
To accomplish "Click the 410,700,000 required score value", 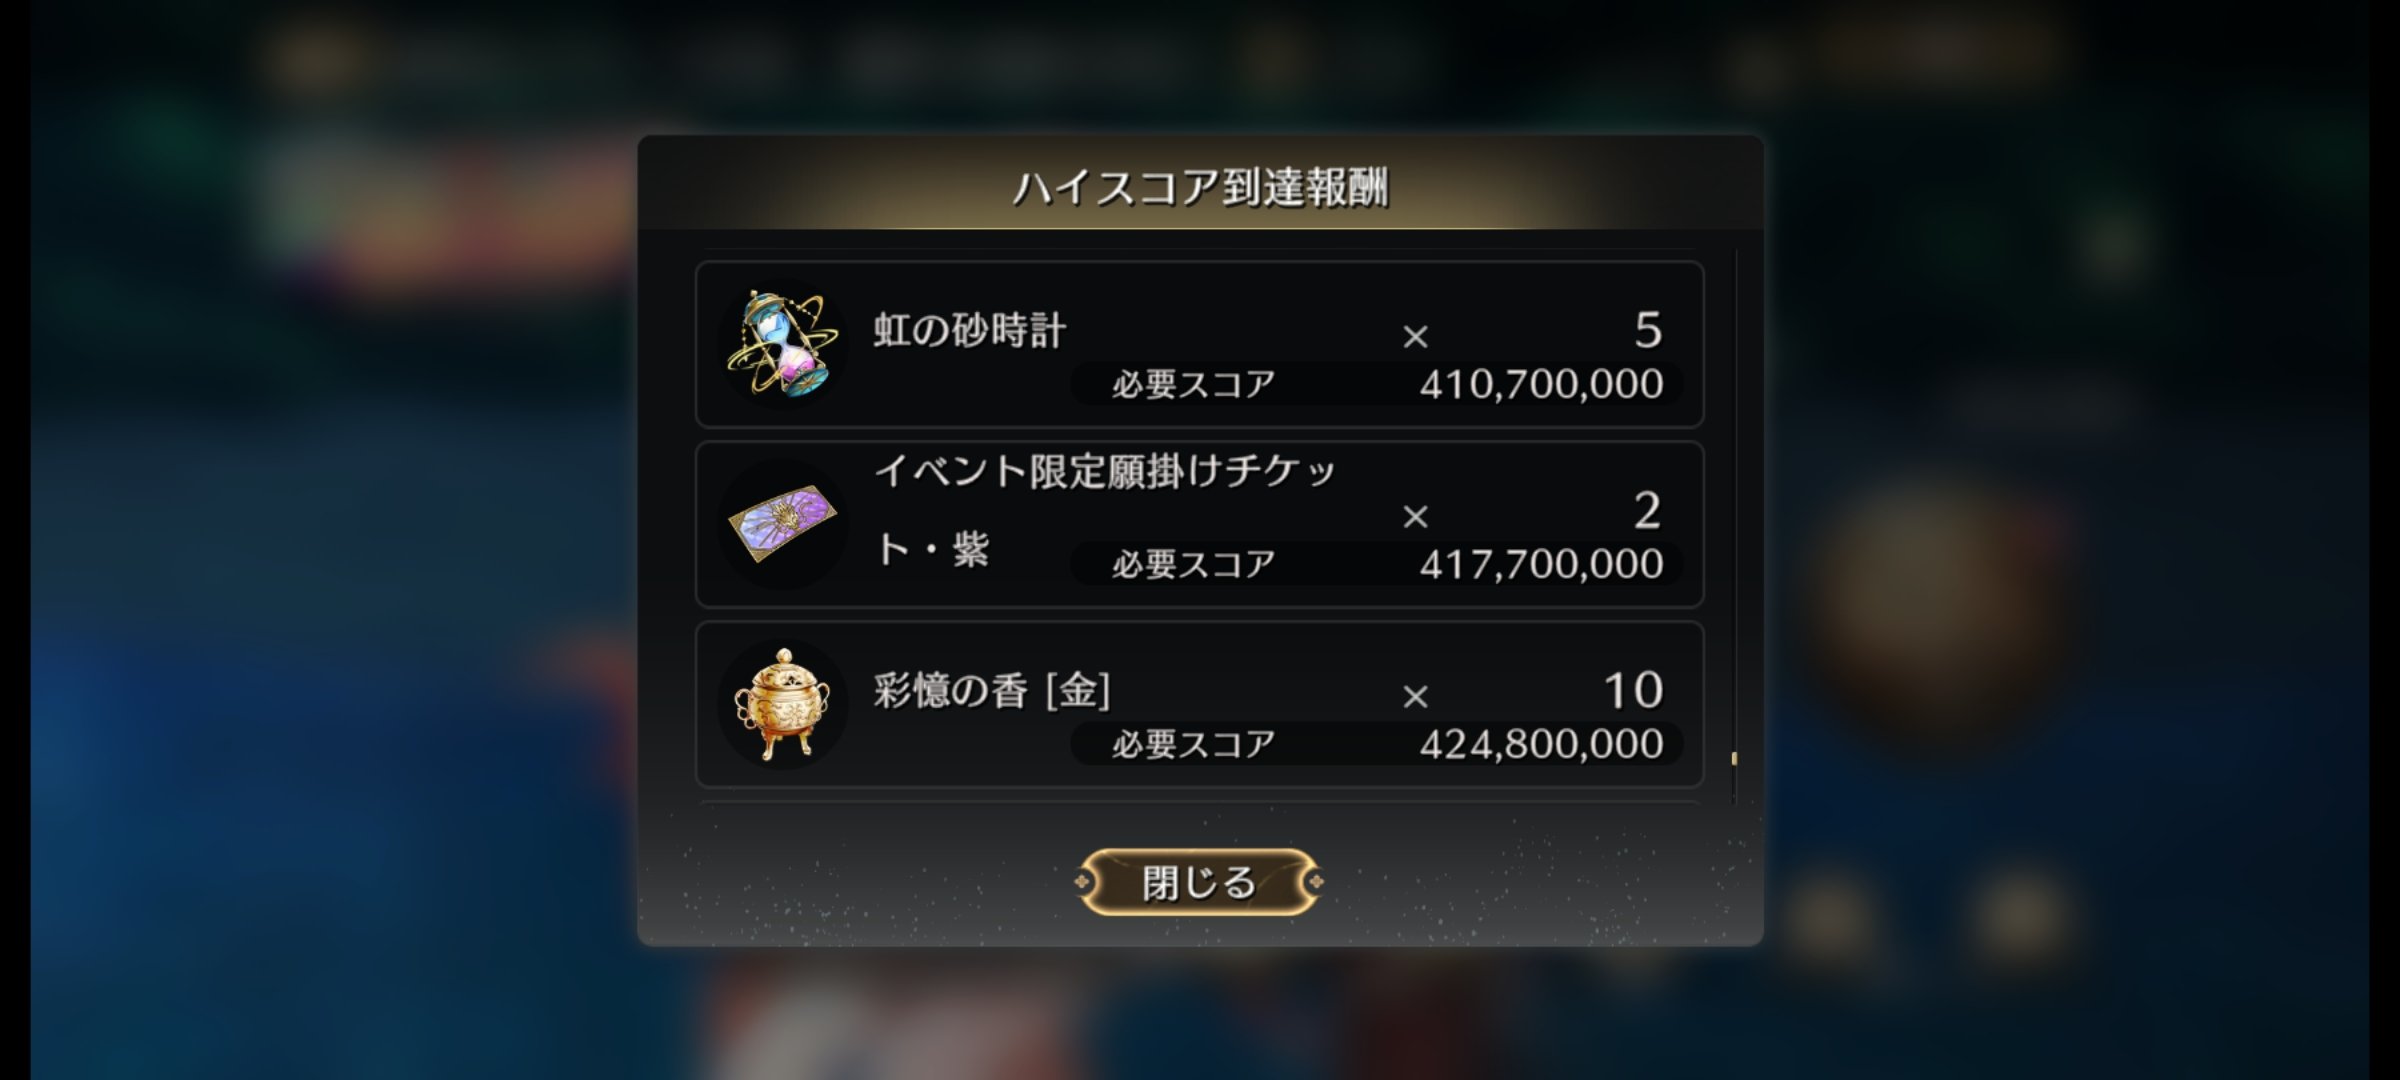I will coord(1541,384).
